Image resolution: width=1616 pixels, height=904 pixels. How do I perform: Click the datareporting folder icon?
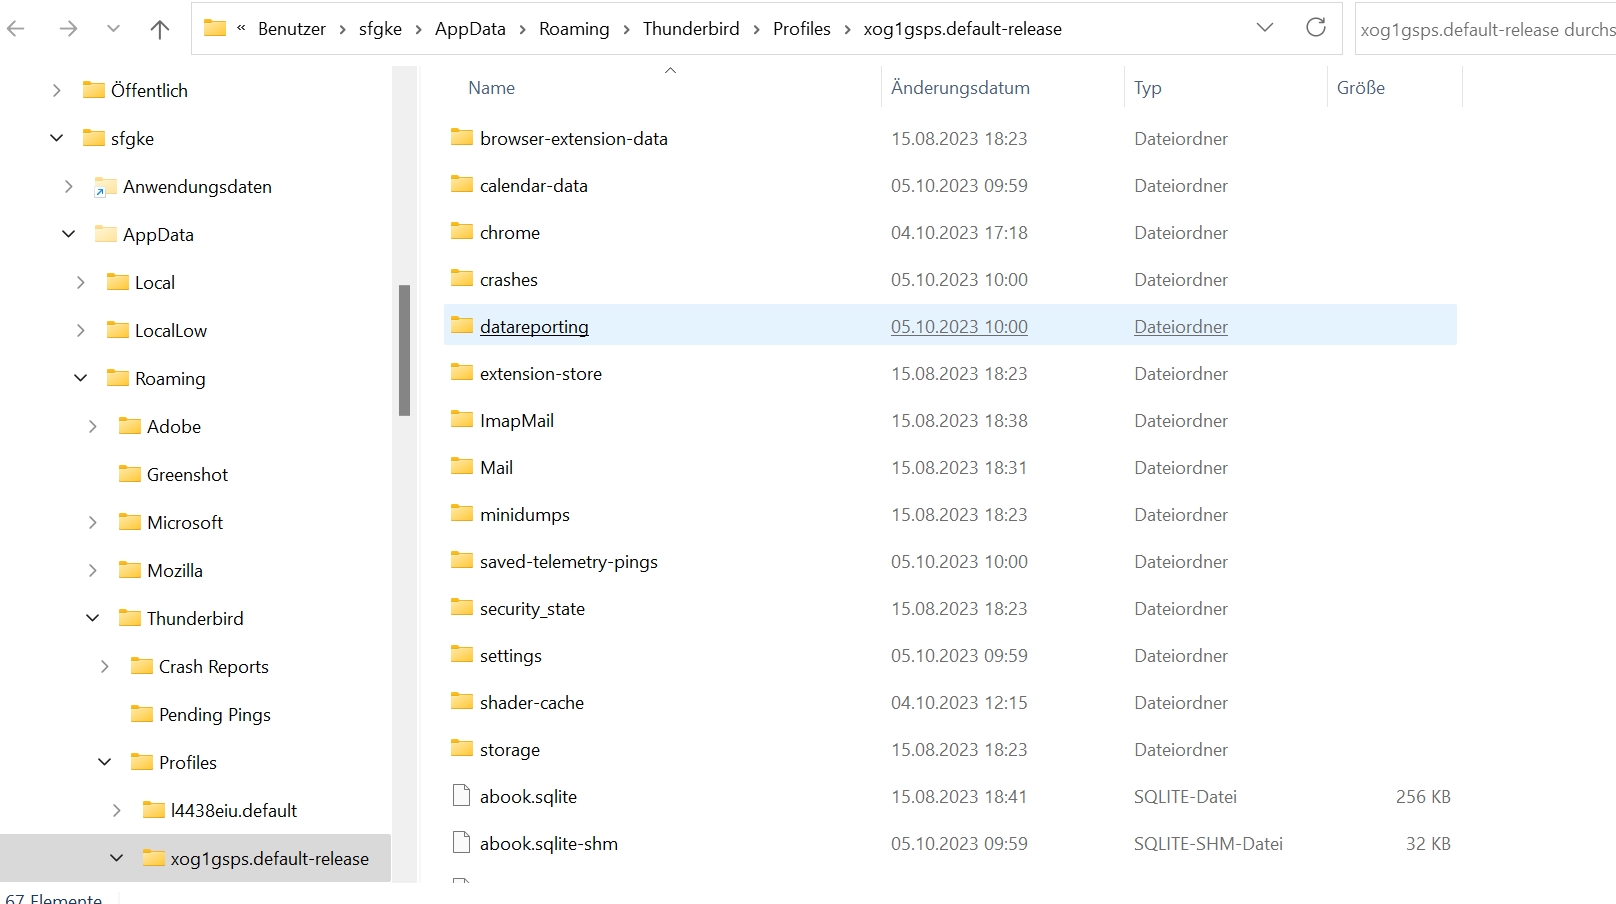tap(462, 325)
